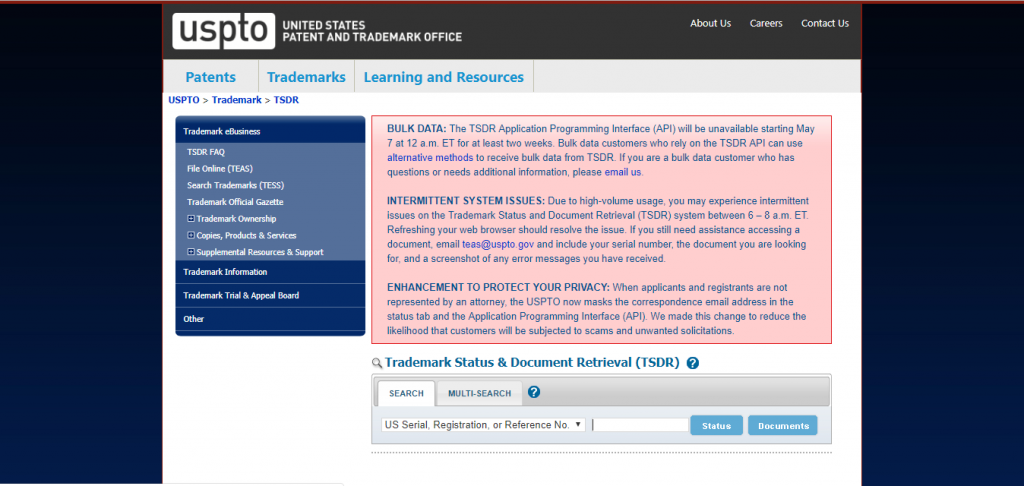Open Contact Us link

click(825, 24)
